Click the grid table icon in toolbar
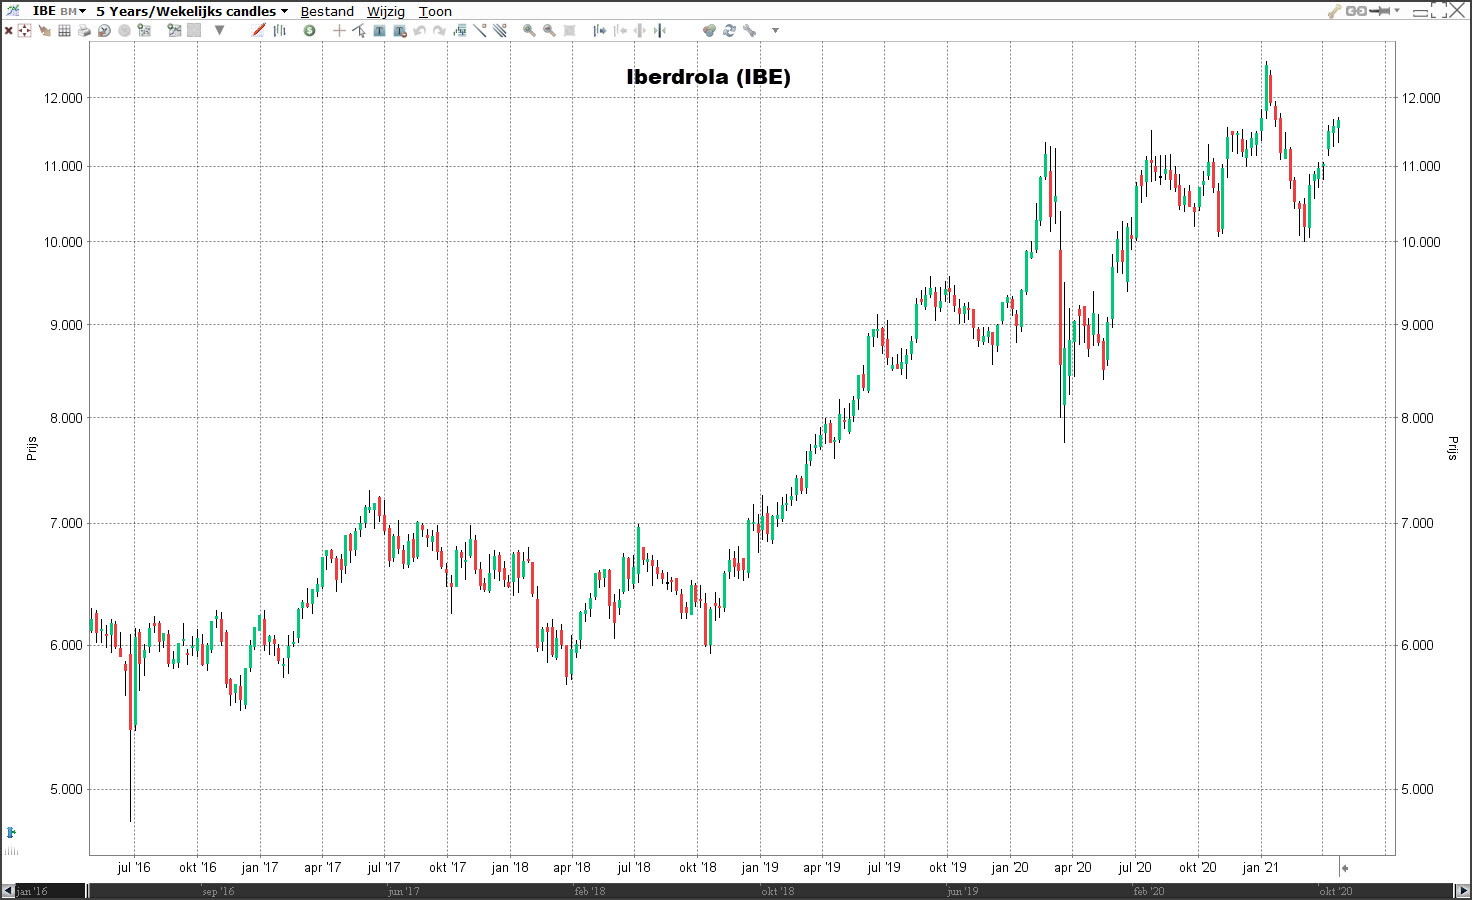1472x900 pixels. point(64,31)
